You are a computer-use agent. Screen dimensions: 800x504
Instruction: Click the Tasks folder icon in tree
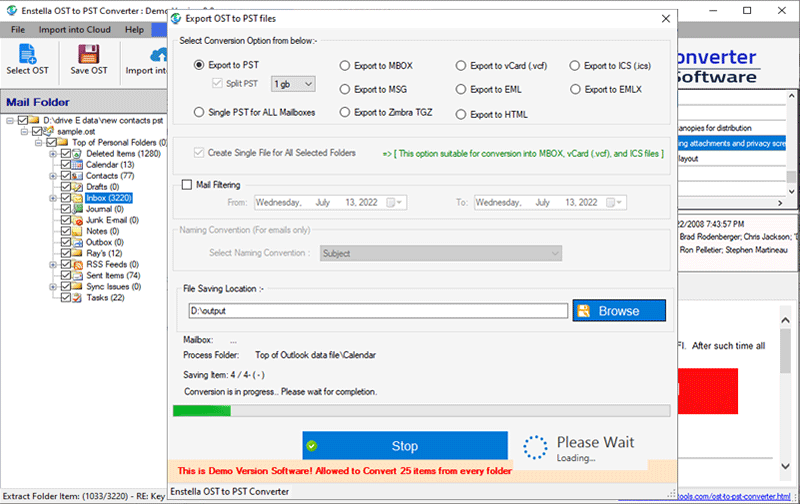(79, 297)
